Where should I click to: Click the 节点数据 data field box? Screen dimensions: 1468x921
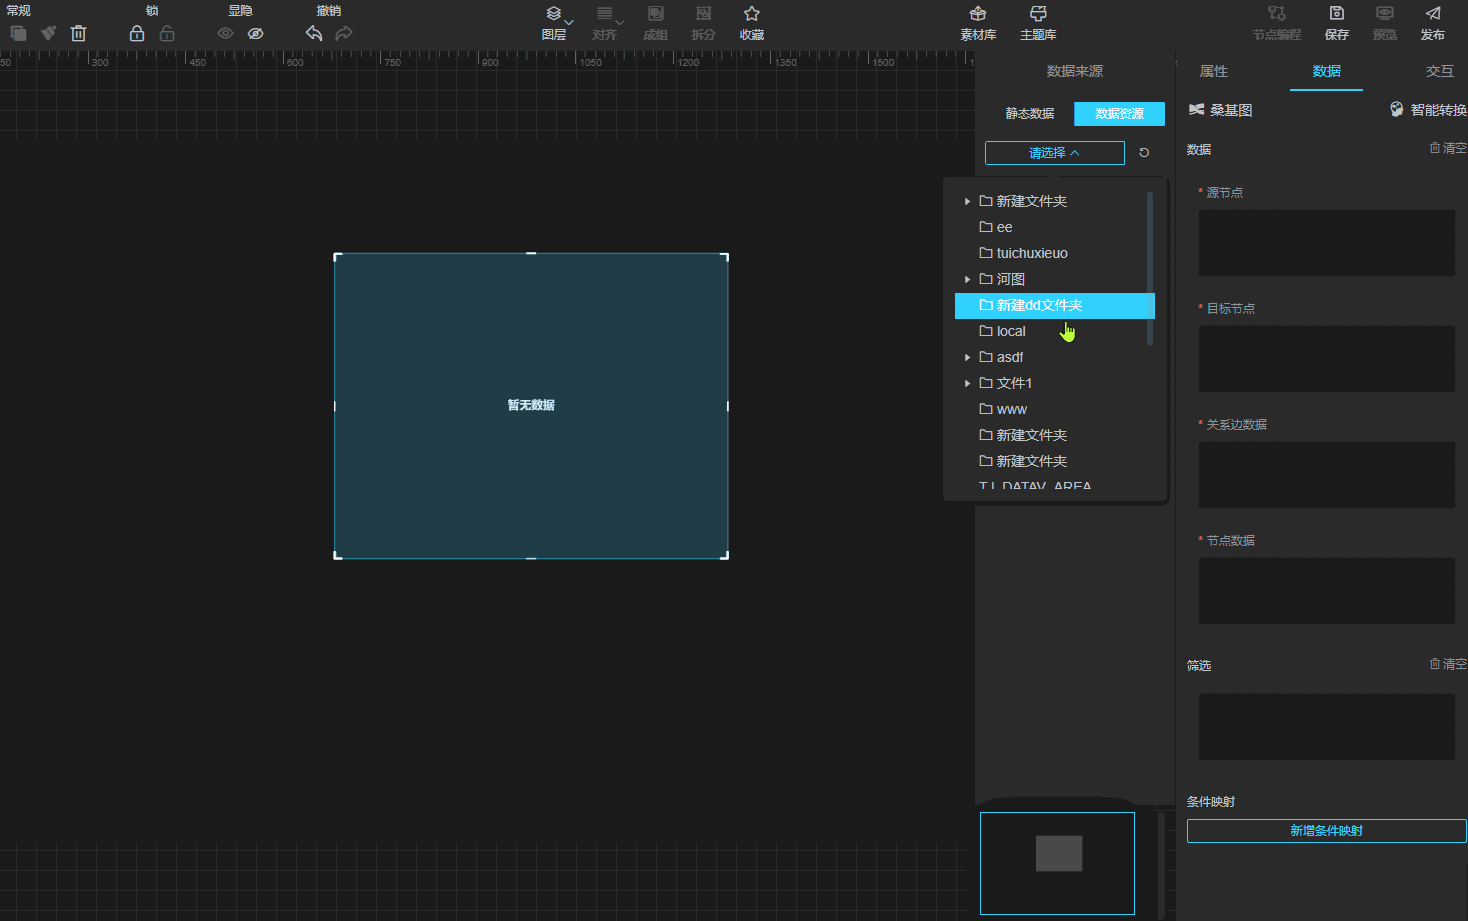click(1327, 591)
